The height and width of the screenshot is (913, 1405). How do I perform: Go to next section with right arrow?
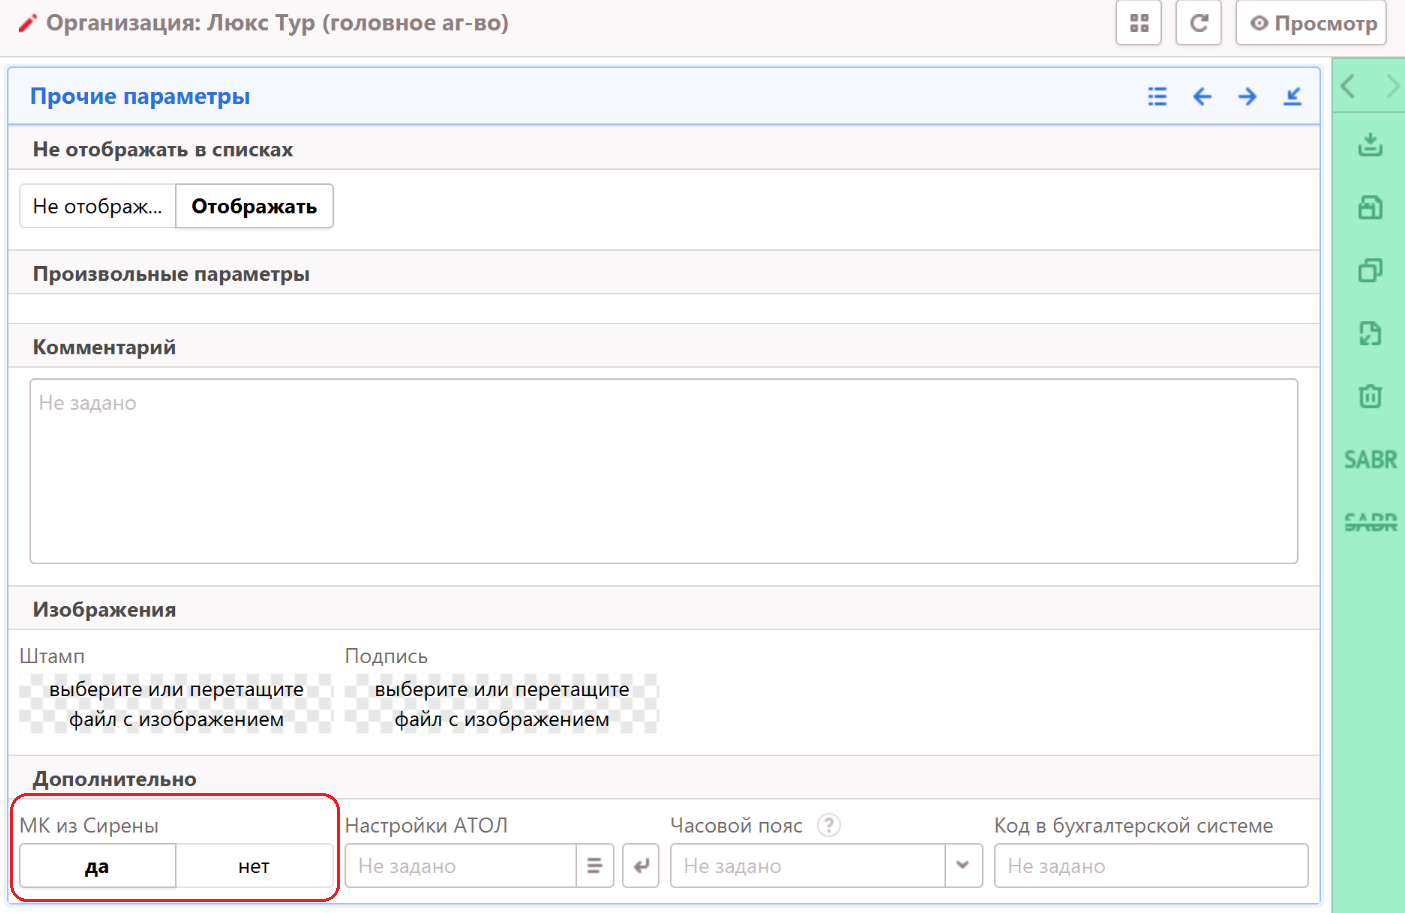point(1247,96)
